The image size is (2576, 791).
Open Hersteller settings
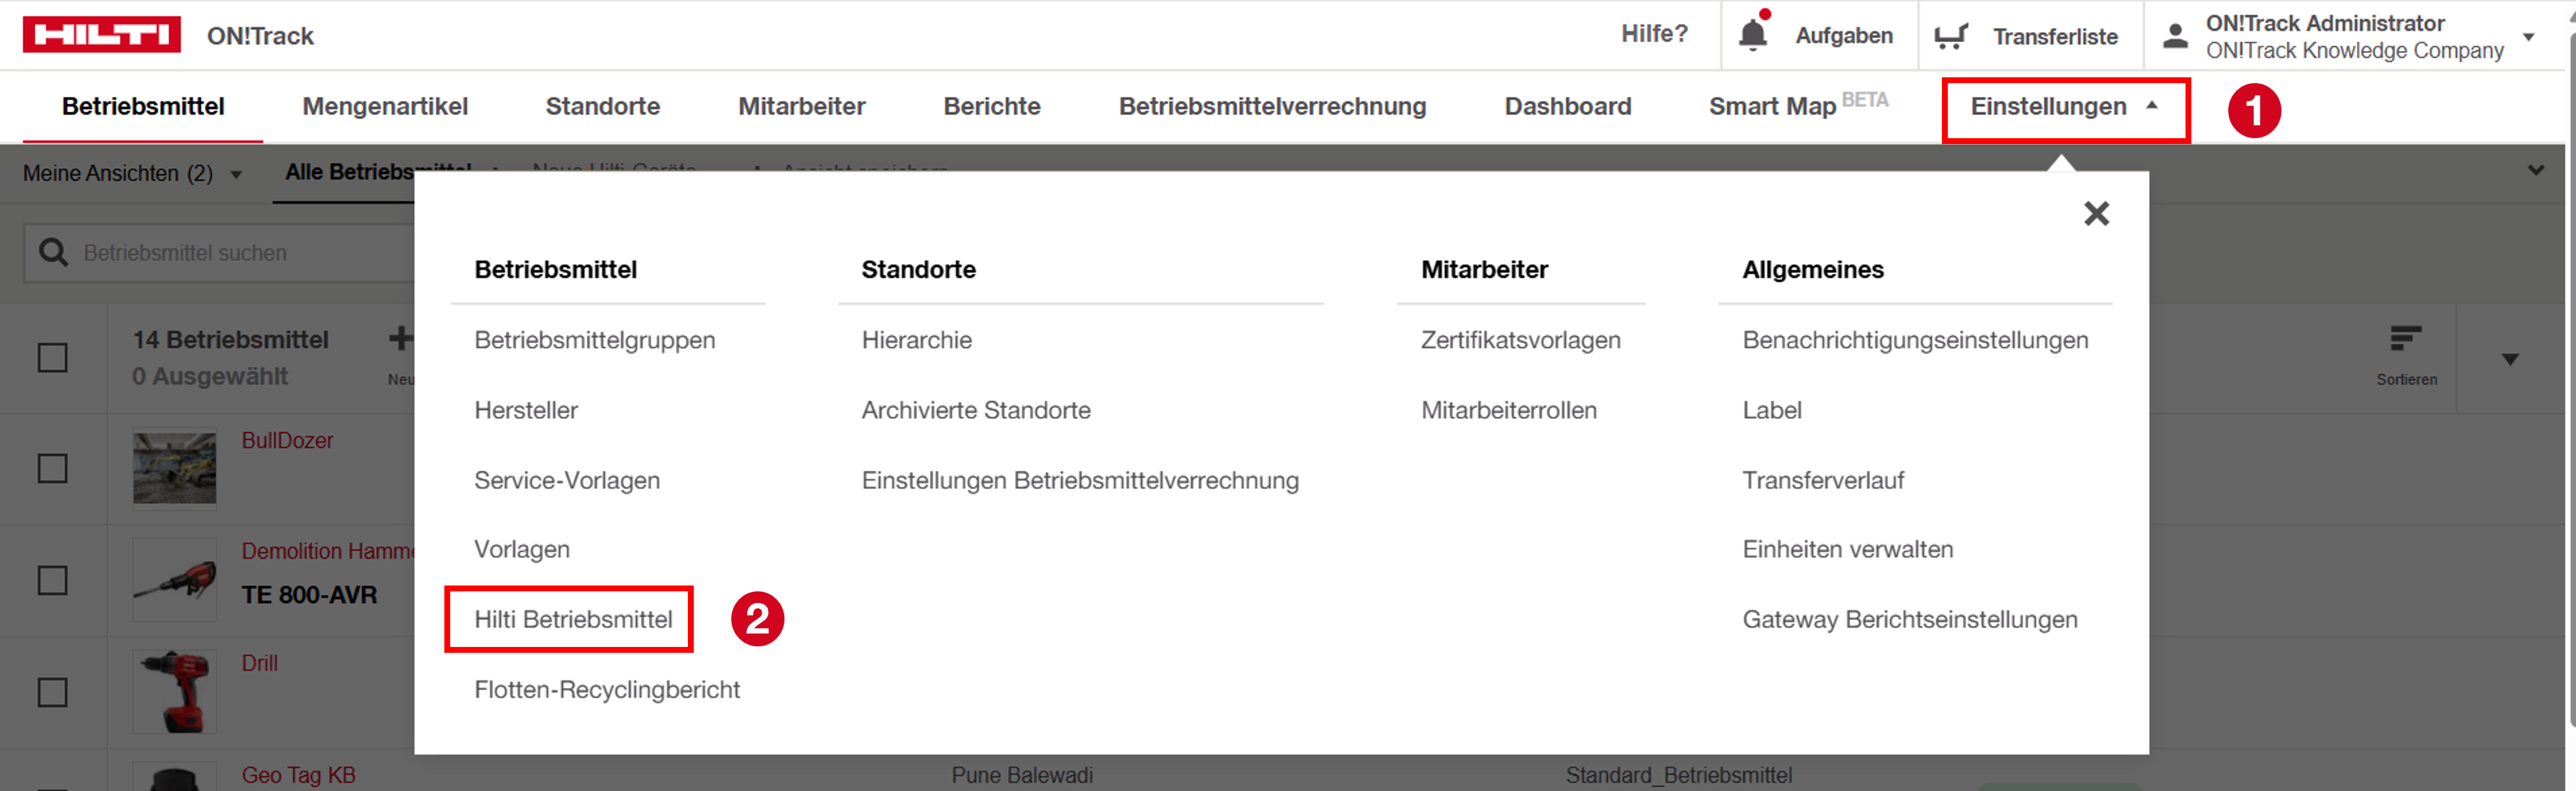point(526,410)
